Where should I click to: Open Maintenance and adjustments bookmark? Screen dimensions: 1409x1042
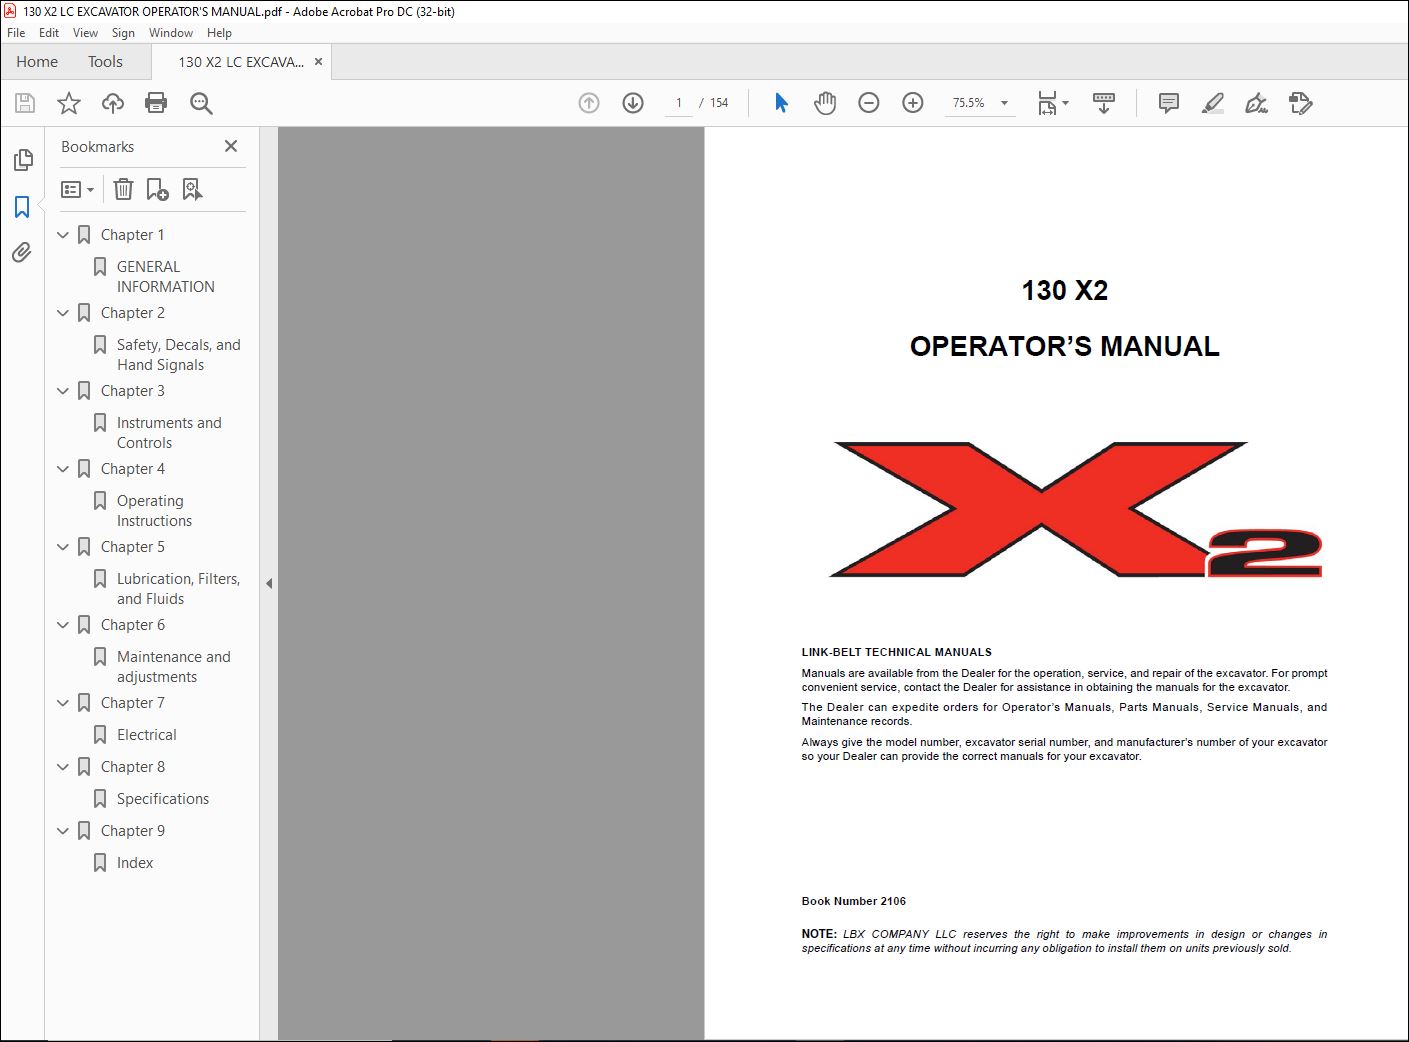click(x=173, y=667)
